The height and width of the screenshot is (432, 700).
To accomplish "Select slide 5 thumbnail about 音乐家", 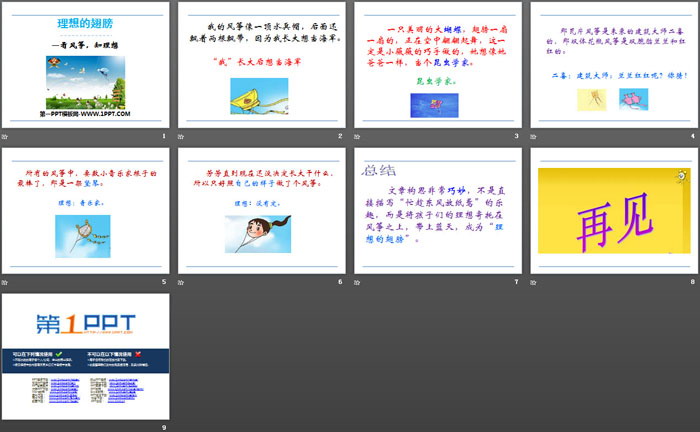I will (85, 211).
